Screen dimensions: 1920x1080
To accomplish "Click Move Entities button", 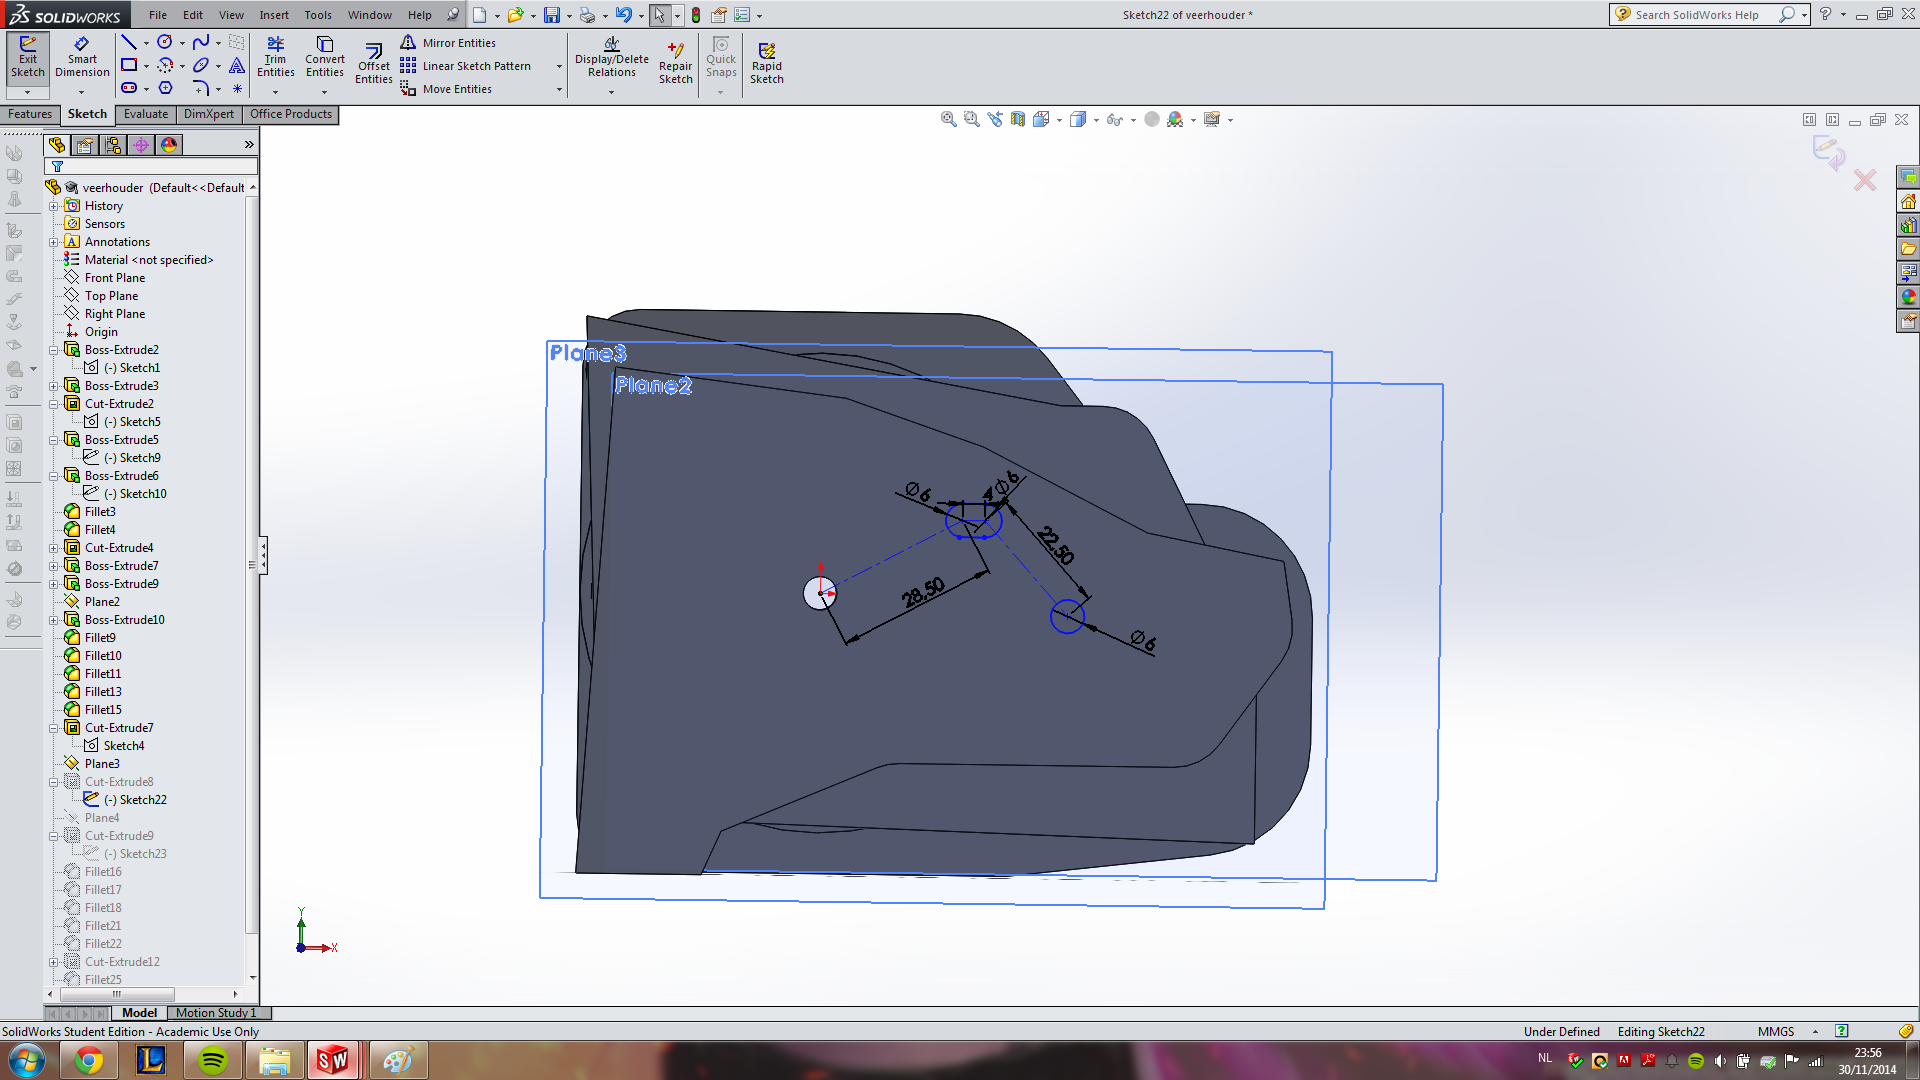I will pyautogui.click(x=446, y=88).
